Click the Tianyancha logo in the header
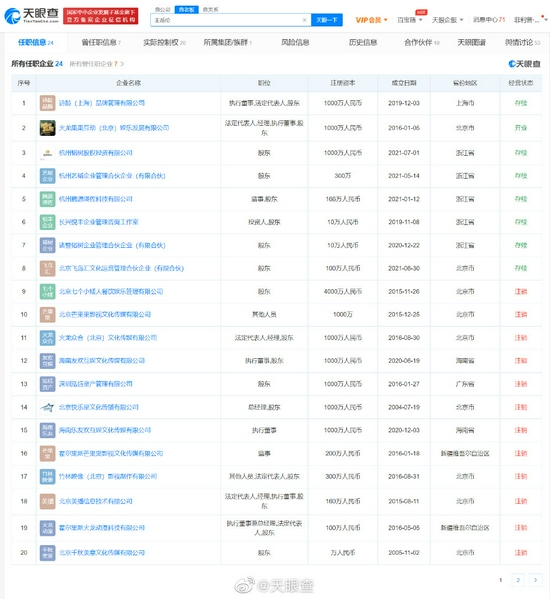This screenshot has height=599, width=550. tap(31, 15)
